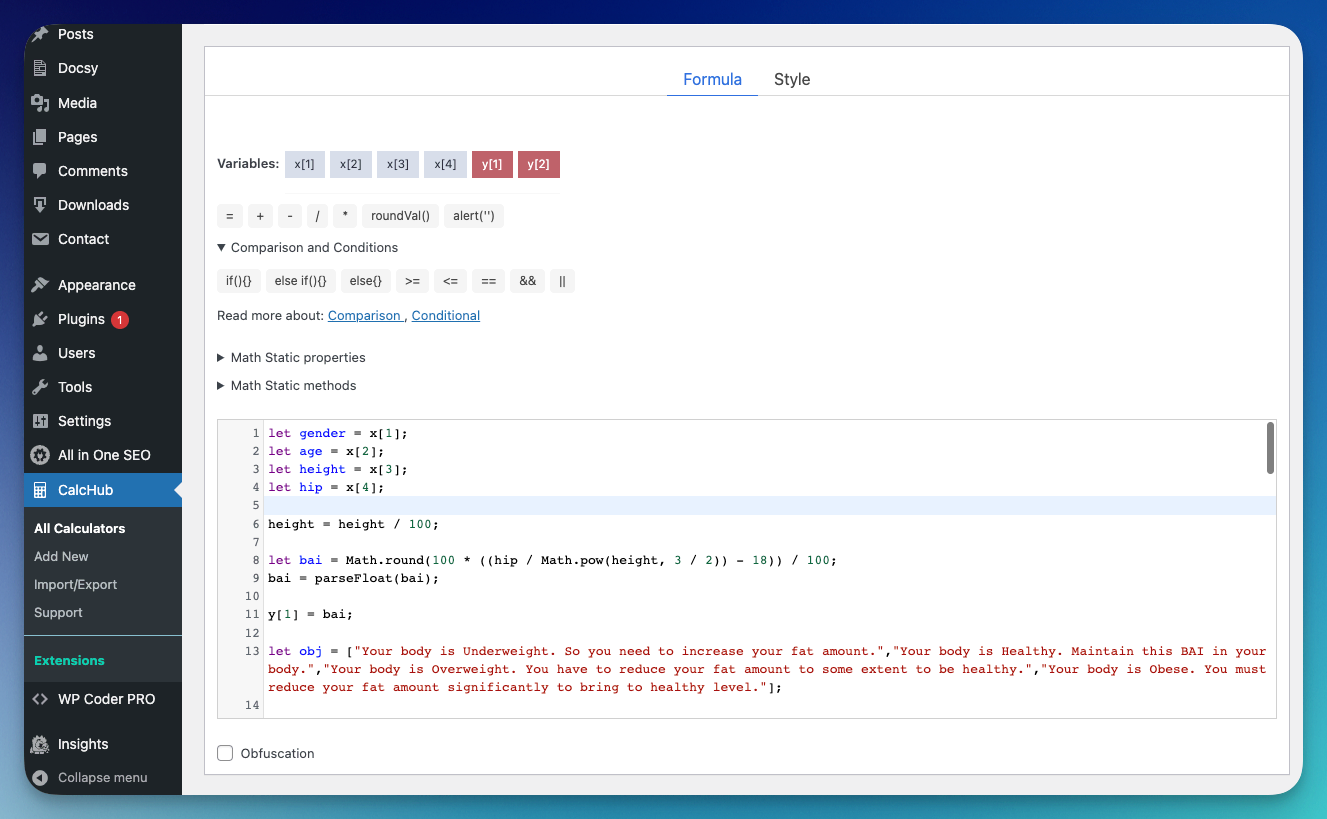
Task: Collapse Comparison and Conditions section
Action: click(x=308, y=247)
